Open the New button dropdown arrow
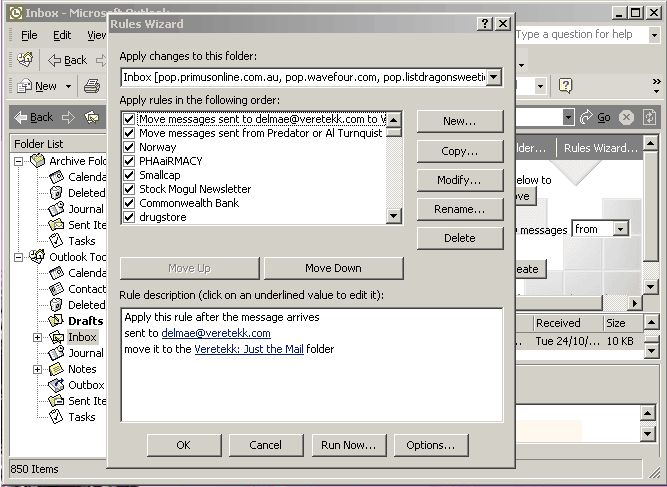 68,86
